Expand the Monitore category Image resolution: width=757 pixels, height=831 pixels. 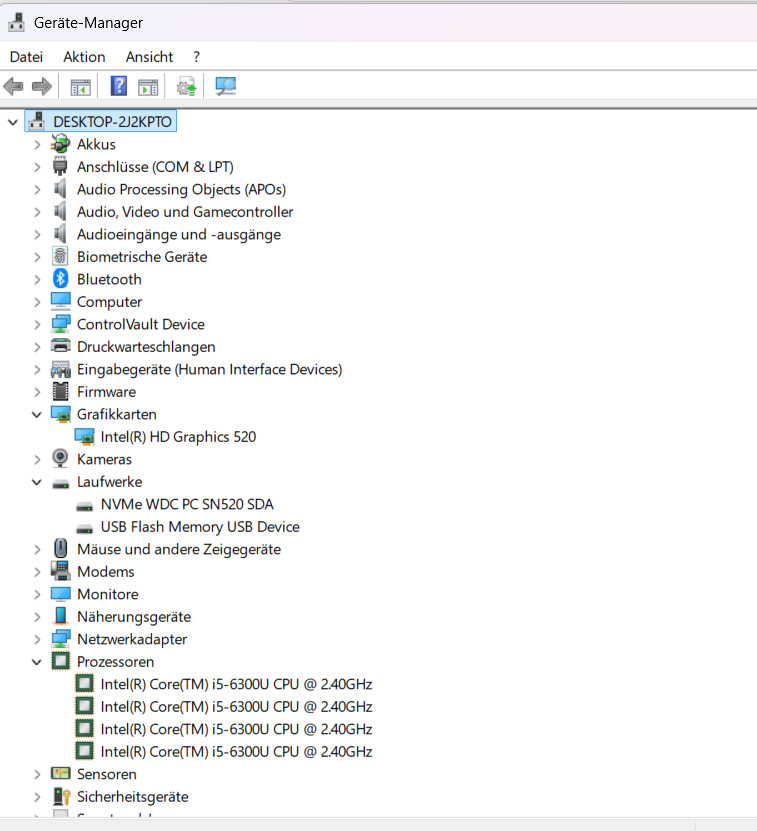point(37,594)
